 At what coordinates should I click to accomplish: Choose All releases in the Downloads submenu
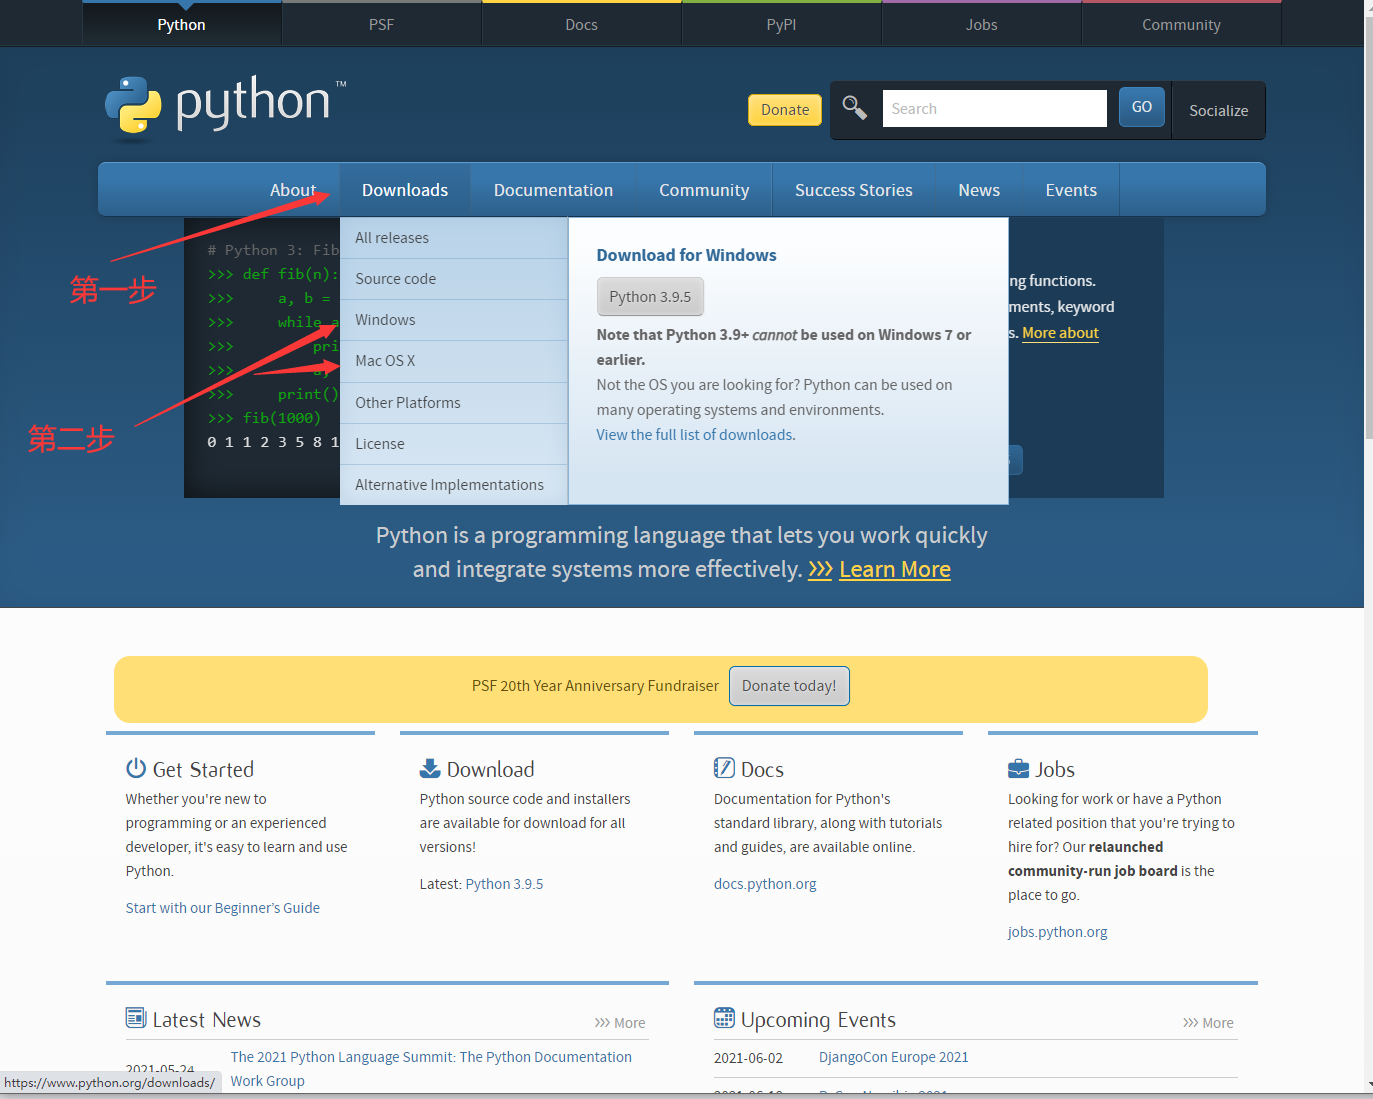click(392, 238)
